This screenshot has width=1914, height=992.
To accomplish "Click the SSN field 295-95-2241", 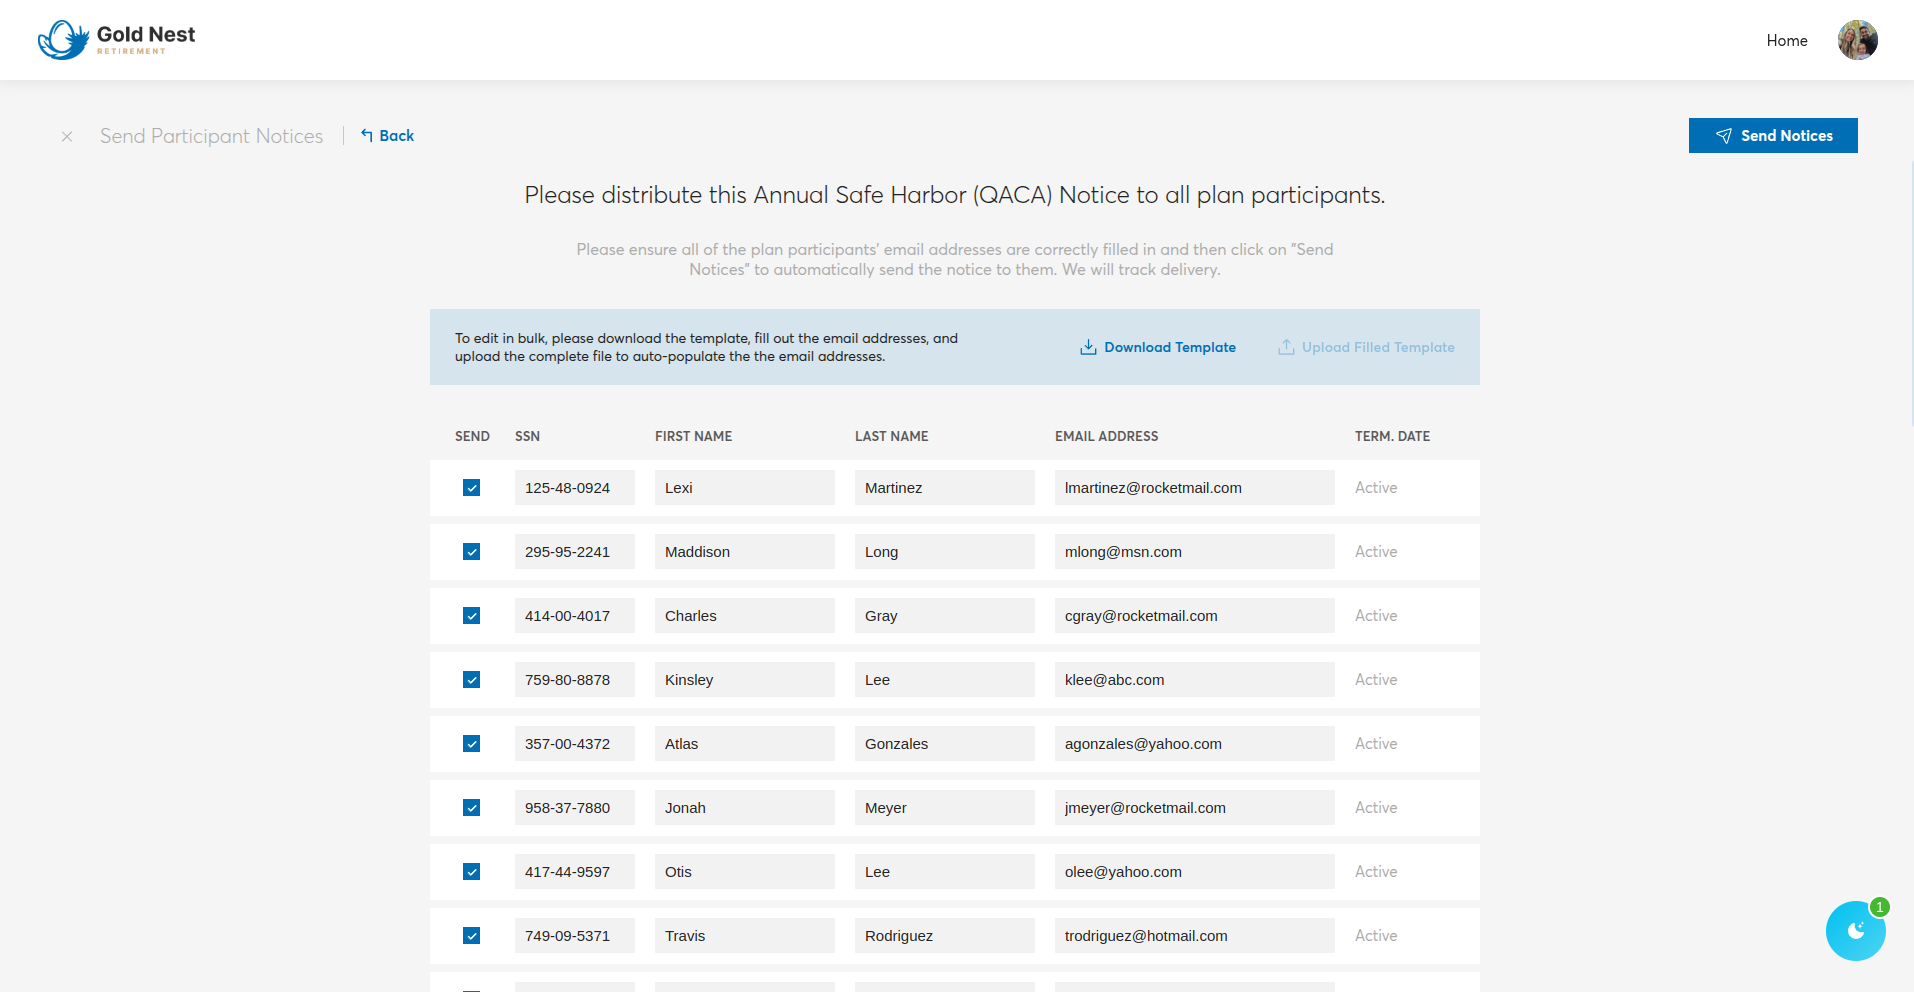I will click(574, 552).
